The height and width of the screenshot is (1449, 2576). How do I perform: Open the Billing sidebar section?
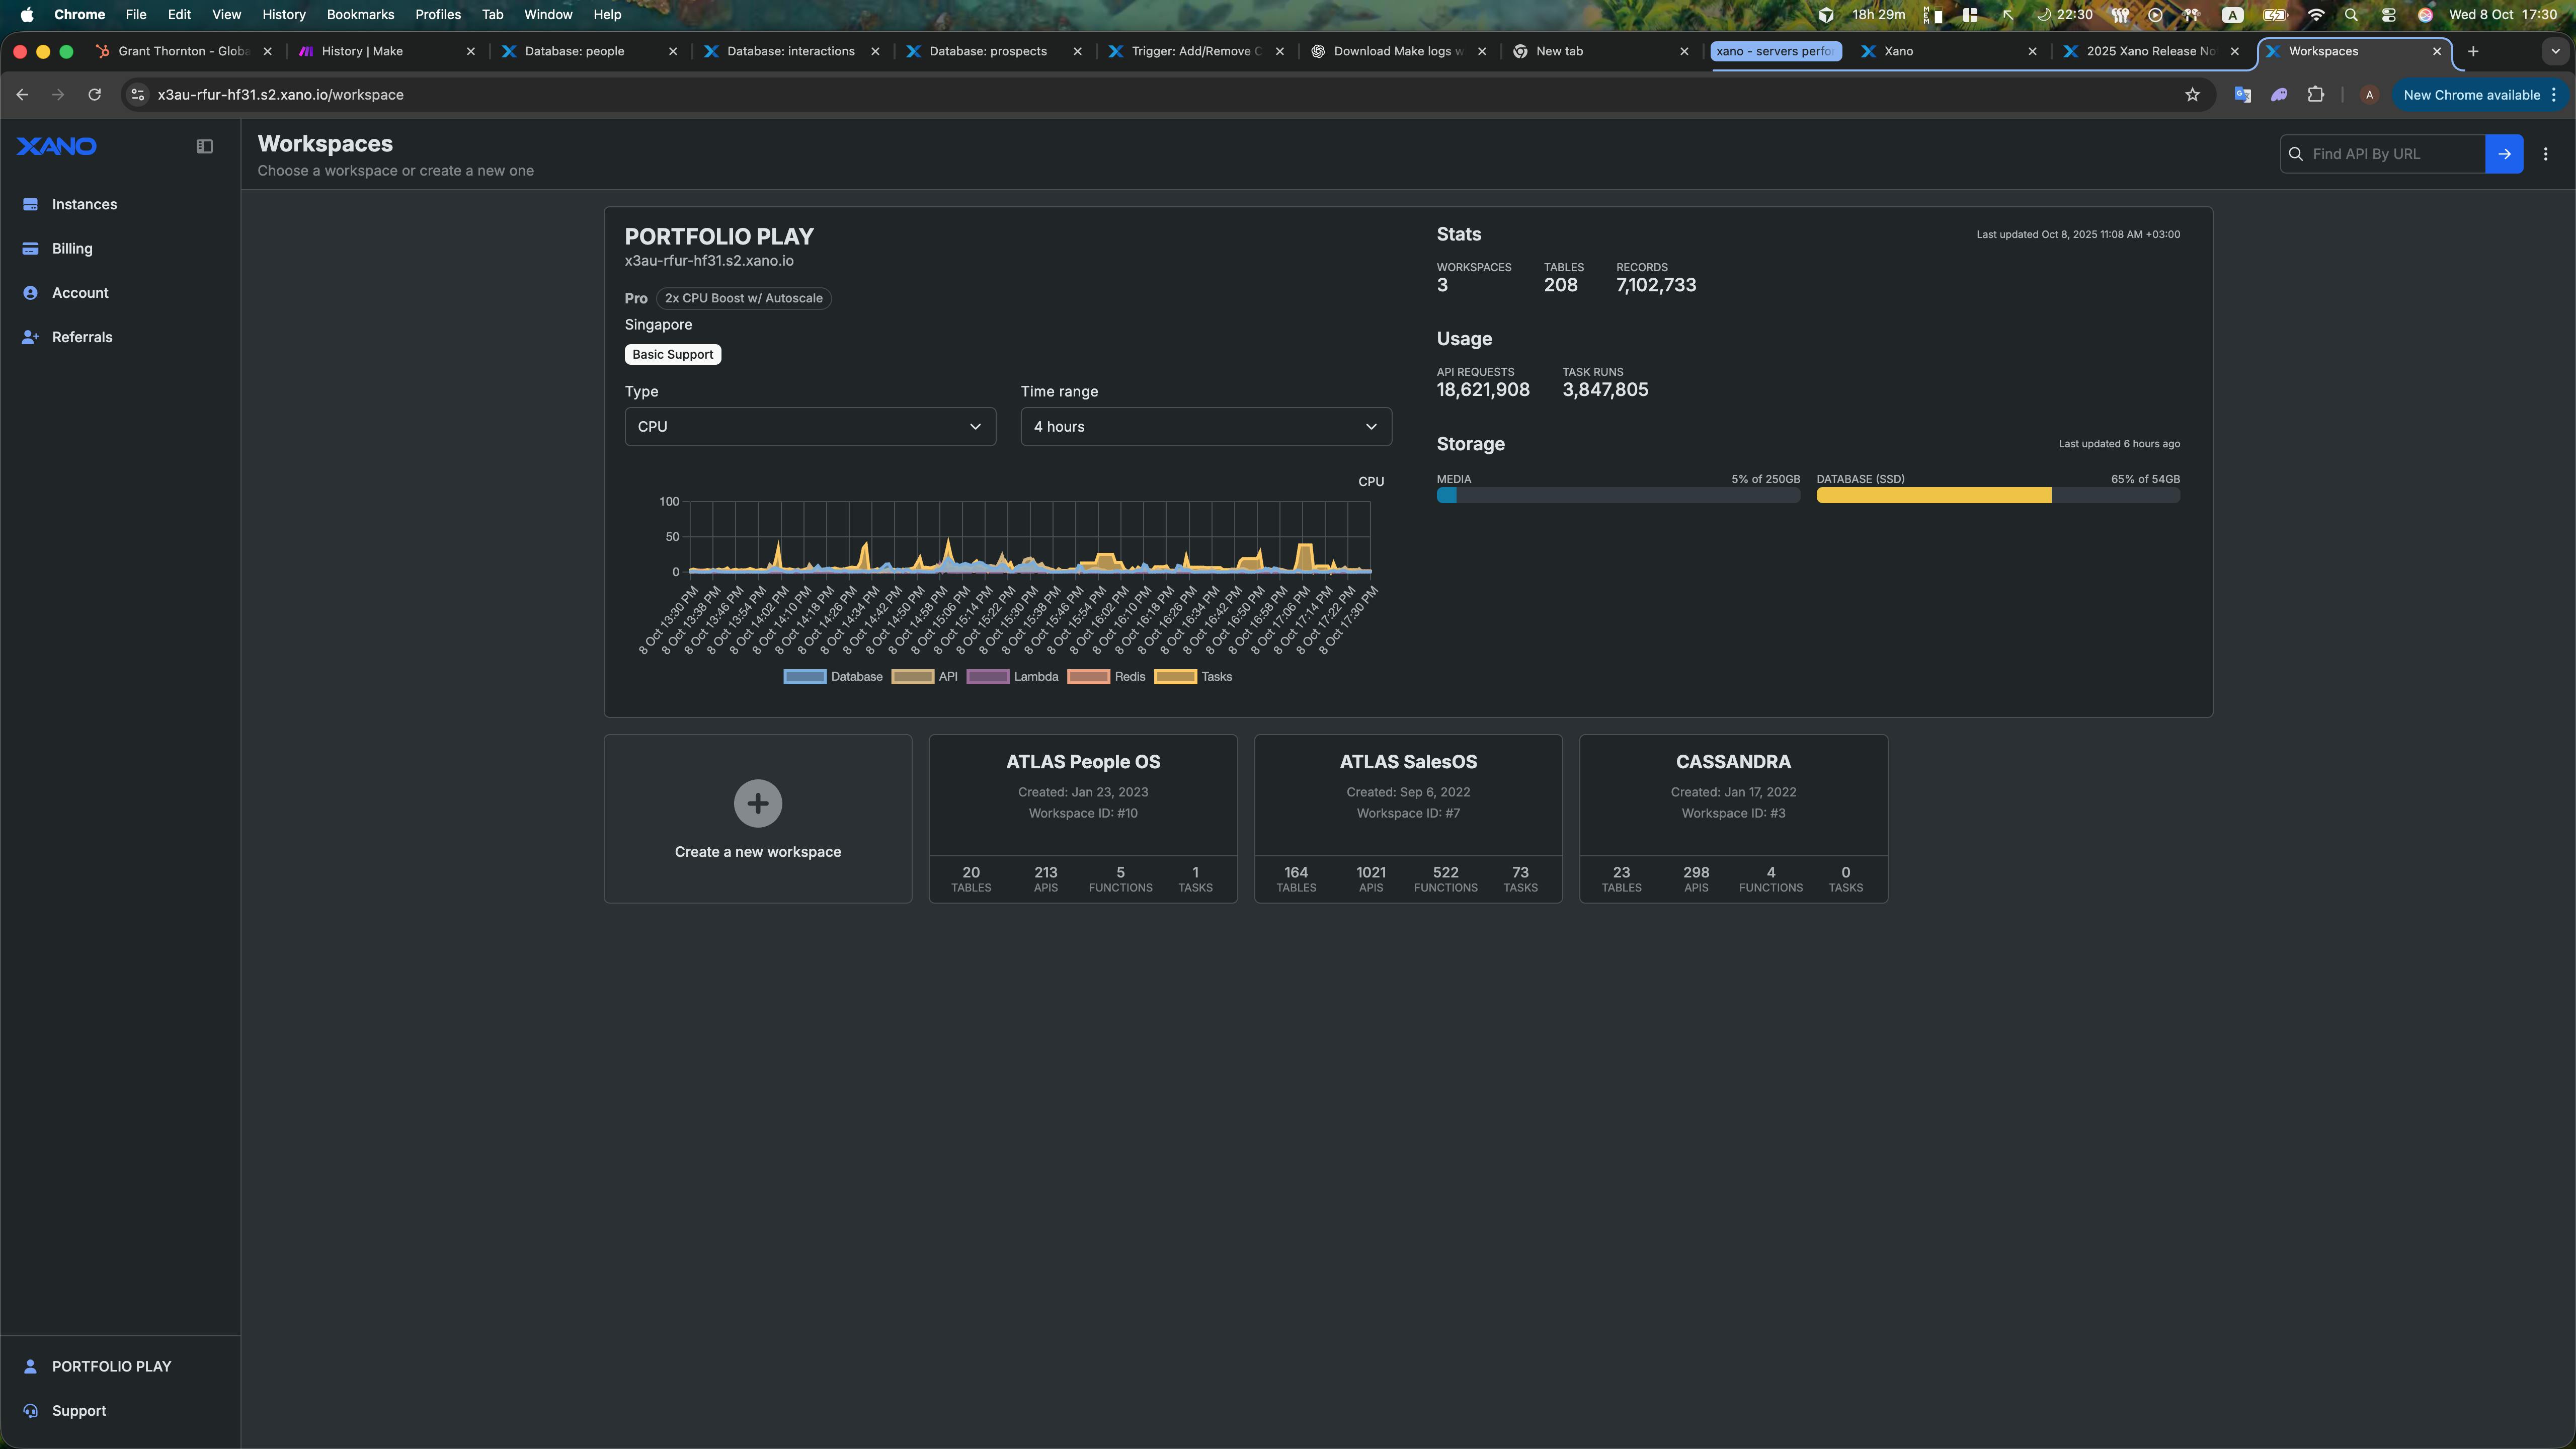tap(72, 248)
